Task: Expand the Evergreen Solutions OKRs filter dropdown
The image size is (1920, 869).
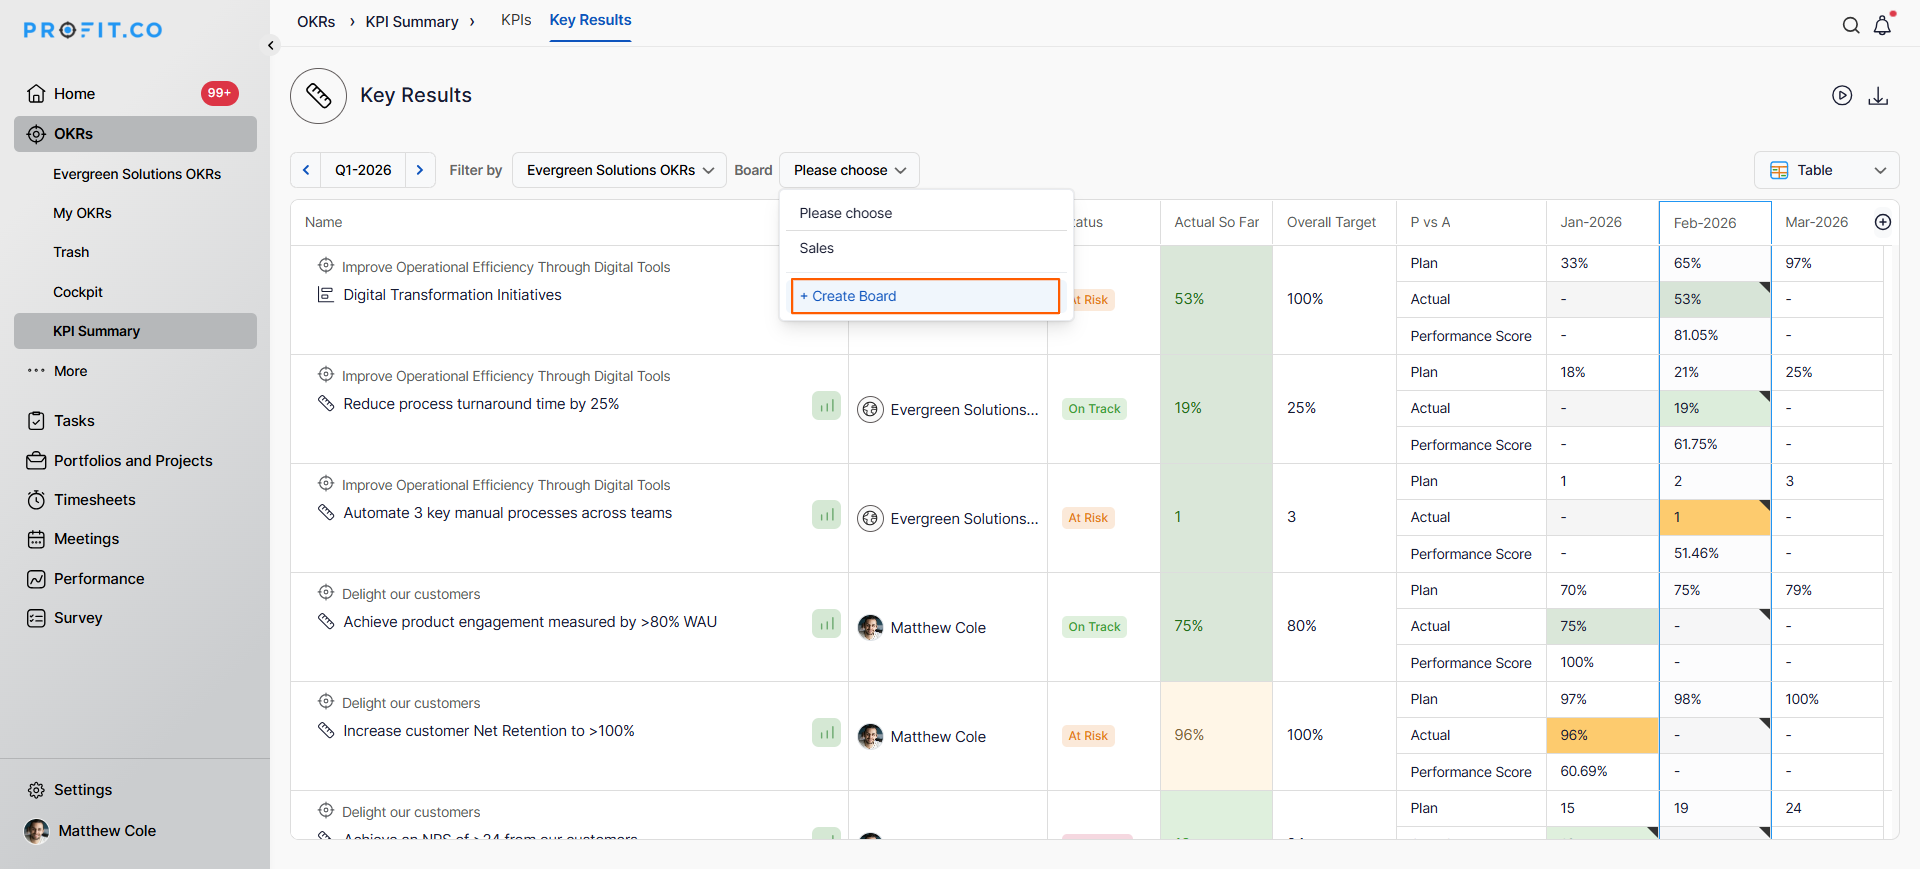Action: click(x=619, y=170)
